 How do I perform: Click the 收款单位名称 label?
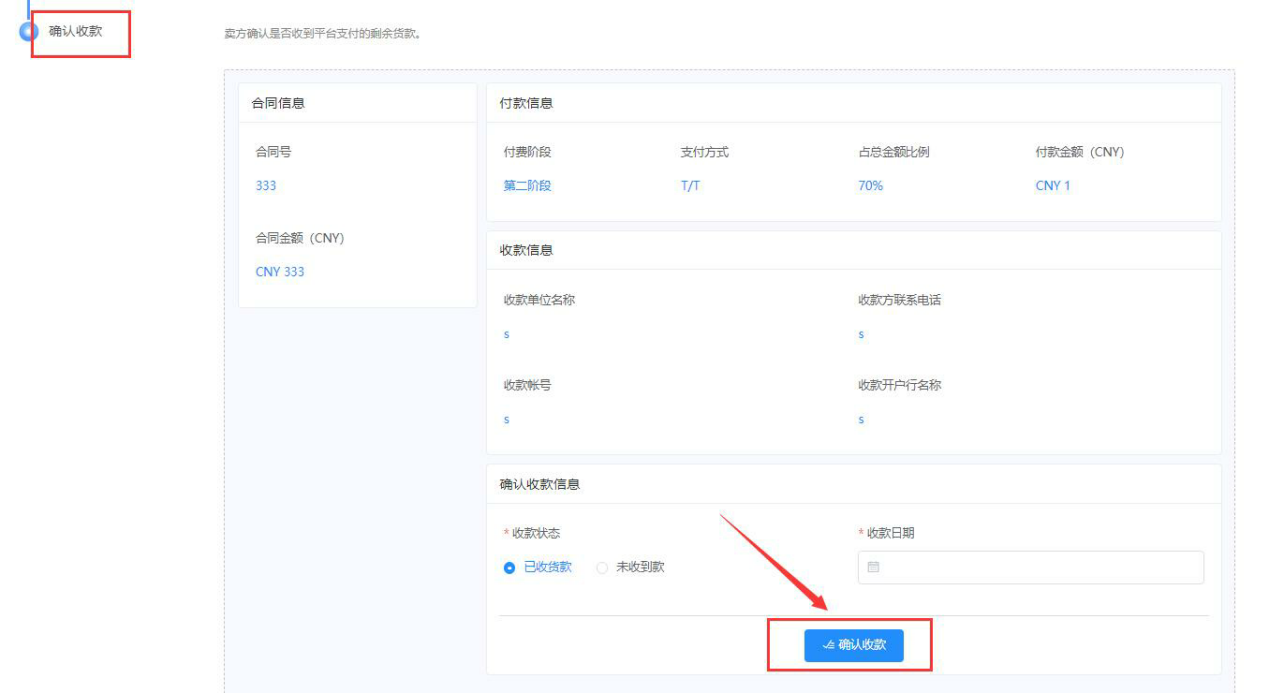(x=539, y=300)
